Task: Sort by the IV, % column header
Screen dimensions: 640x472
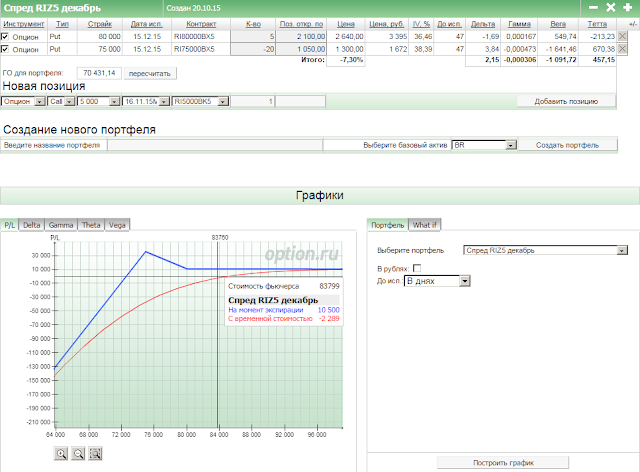Action: (421, 24)
